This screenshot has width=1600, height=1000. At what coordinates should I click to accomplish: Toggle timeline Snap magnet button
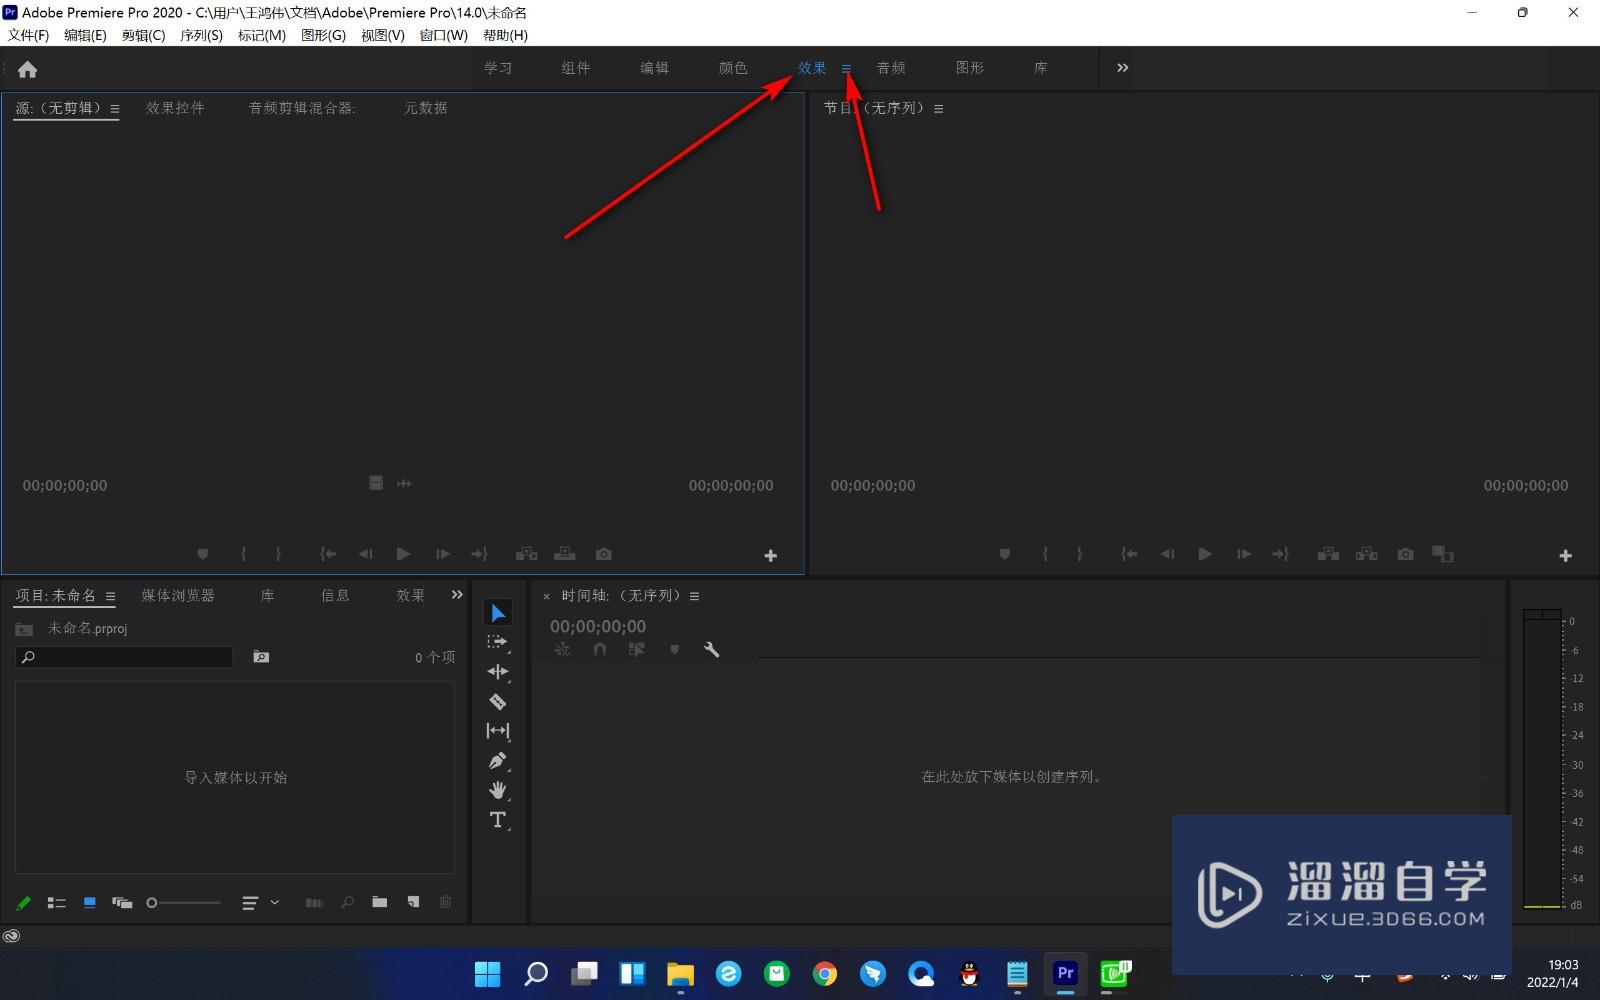coord(600,650)
